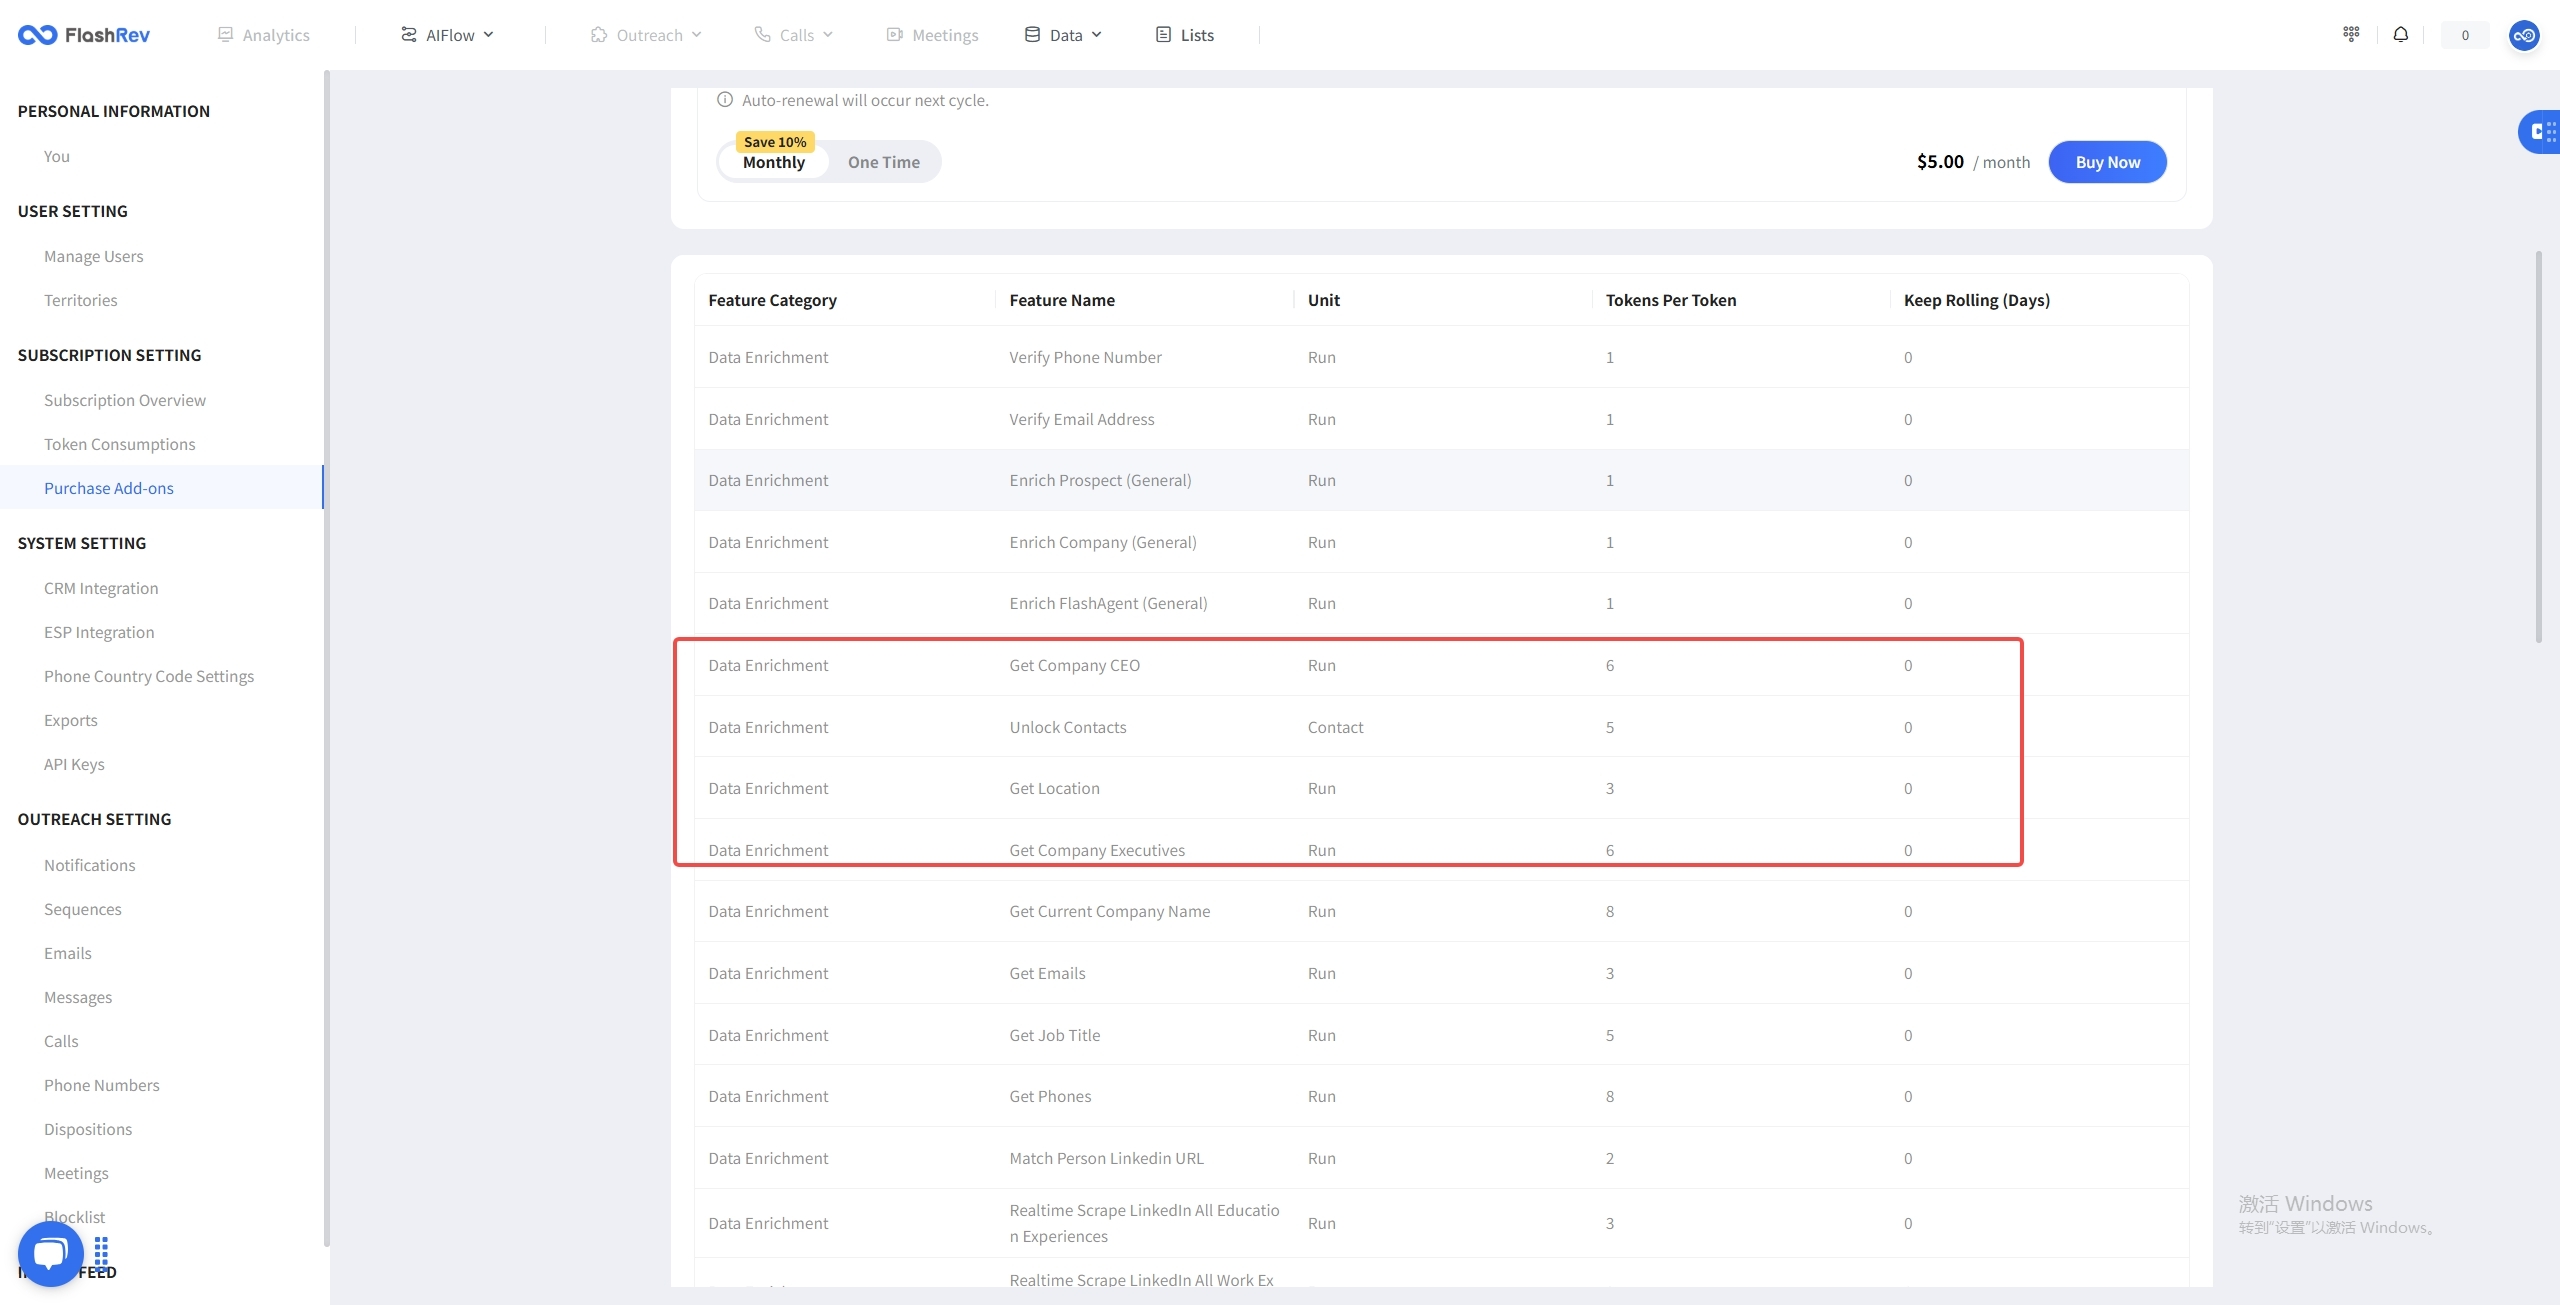Viewport: 2560px width, 1305px height.
Task: Click Get Location row
Action: tap(1441, 788)
